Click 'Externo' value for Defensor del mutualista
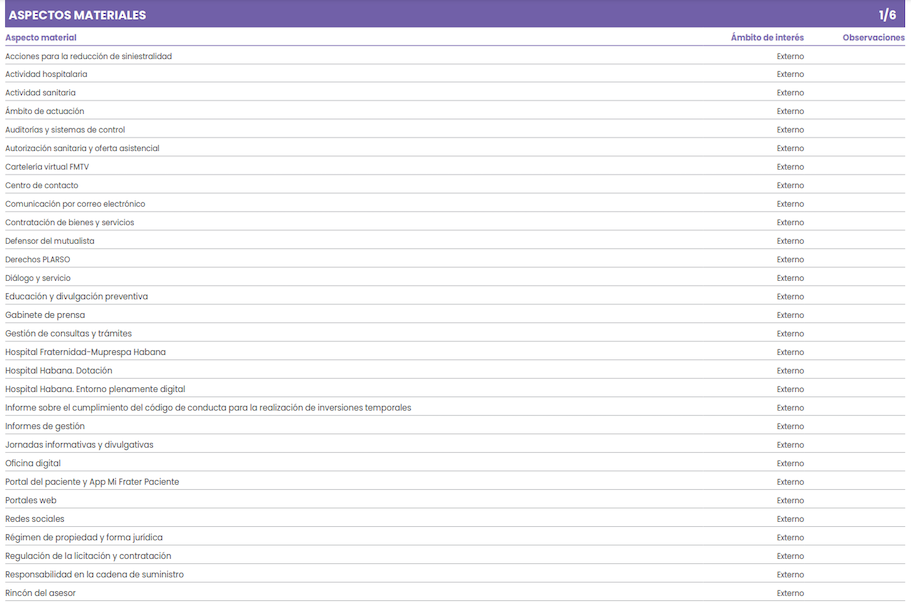The height and width of the screenshot is (606, 911). (x=790, y=241)
